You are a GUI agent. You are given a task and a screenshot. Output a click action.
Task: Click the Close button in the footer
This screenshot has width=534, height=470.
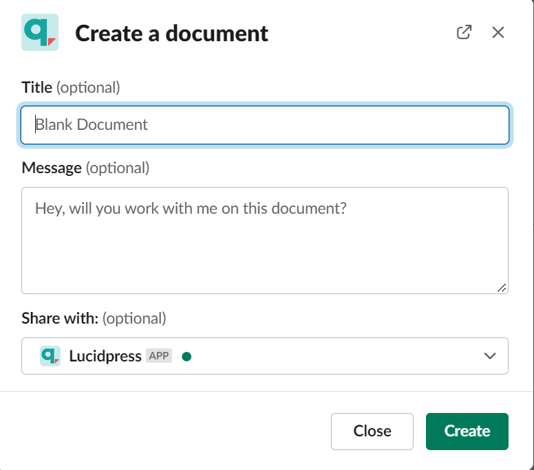point(372,431)
